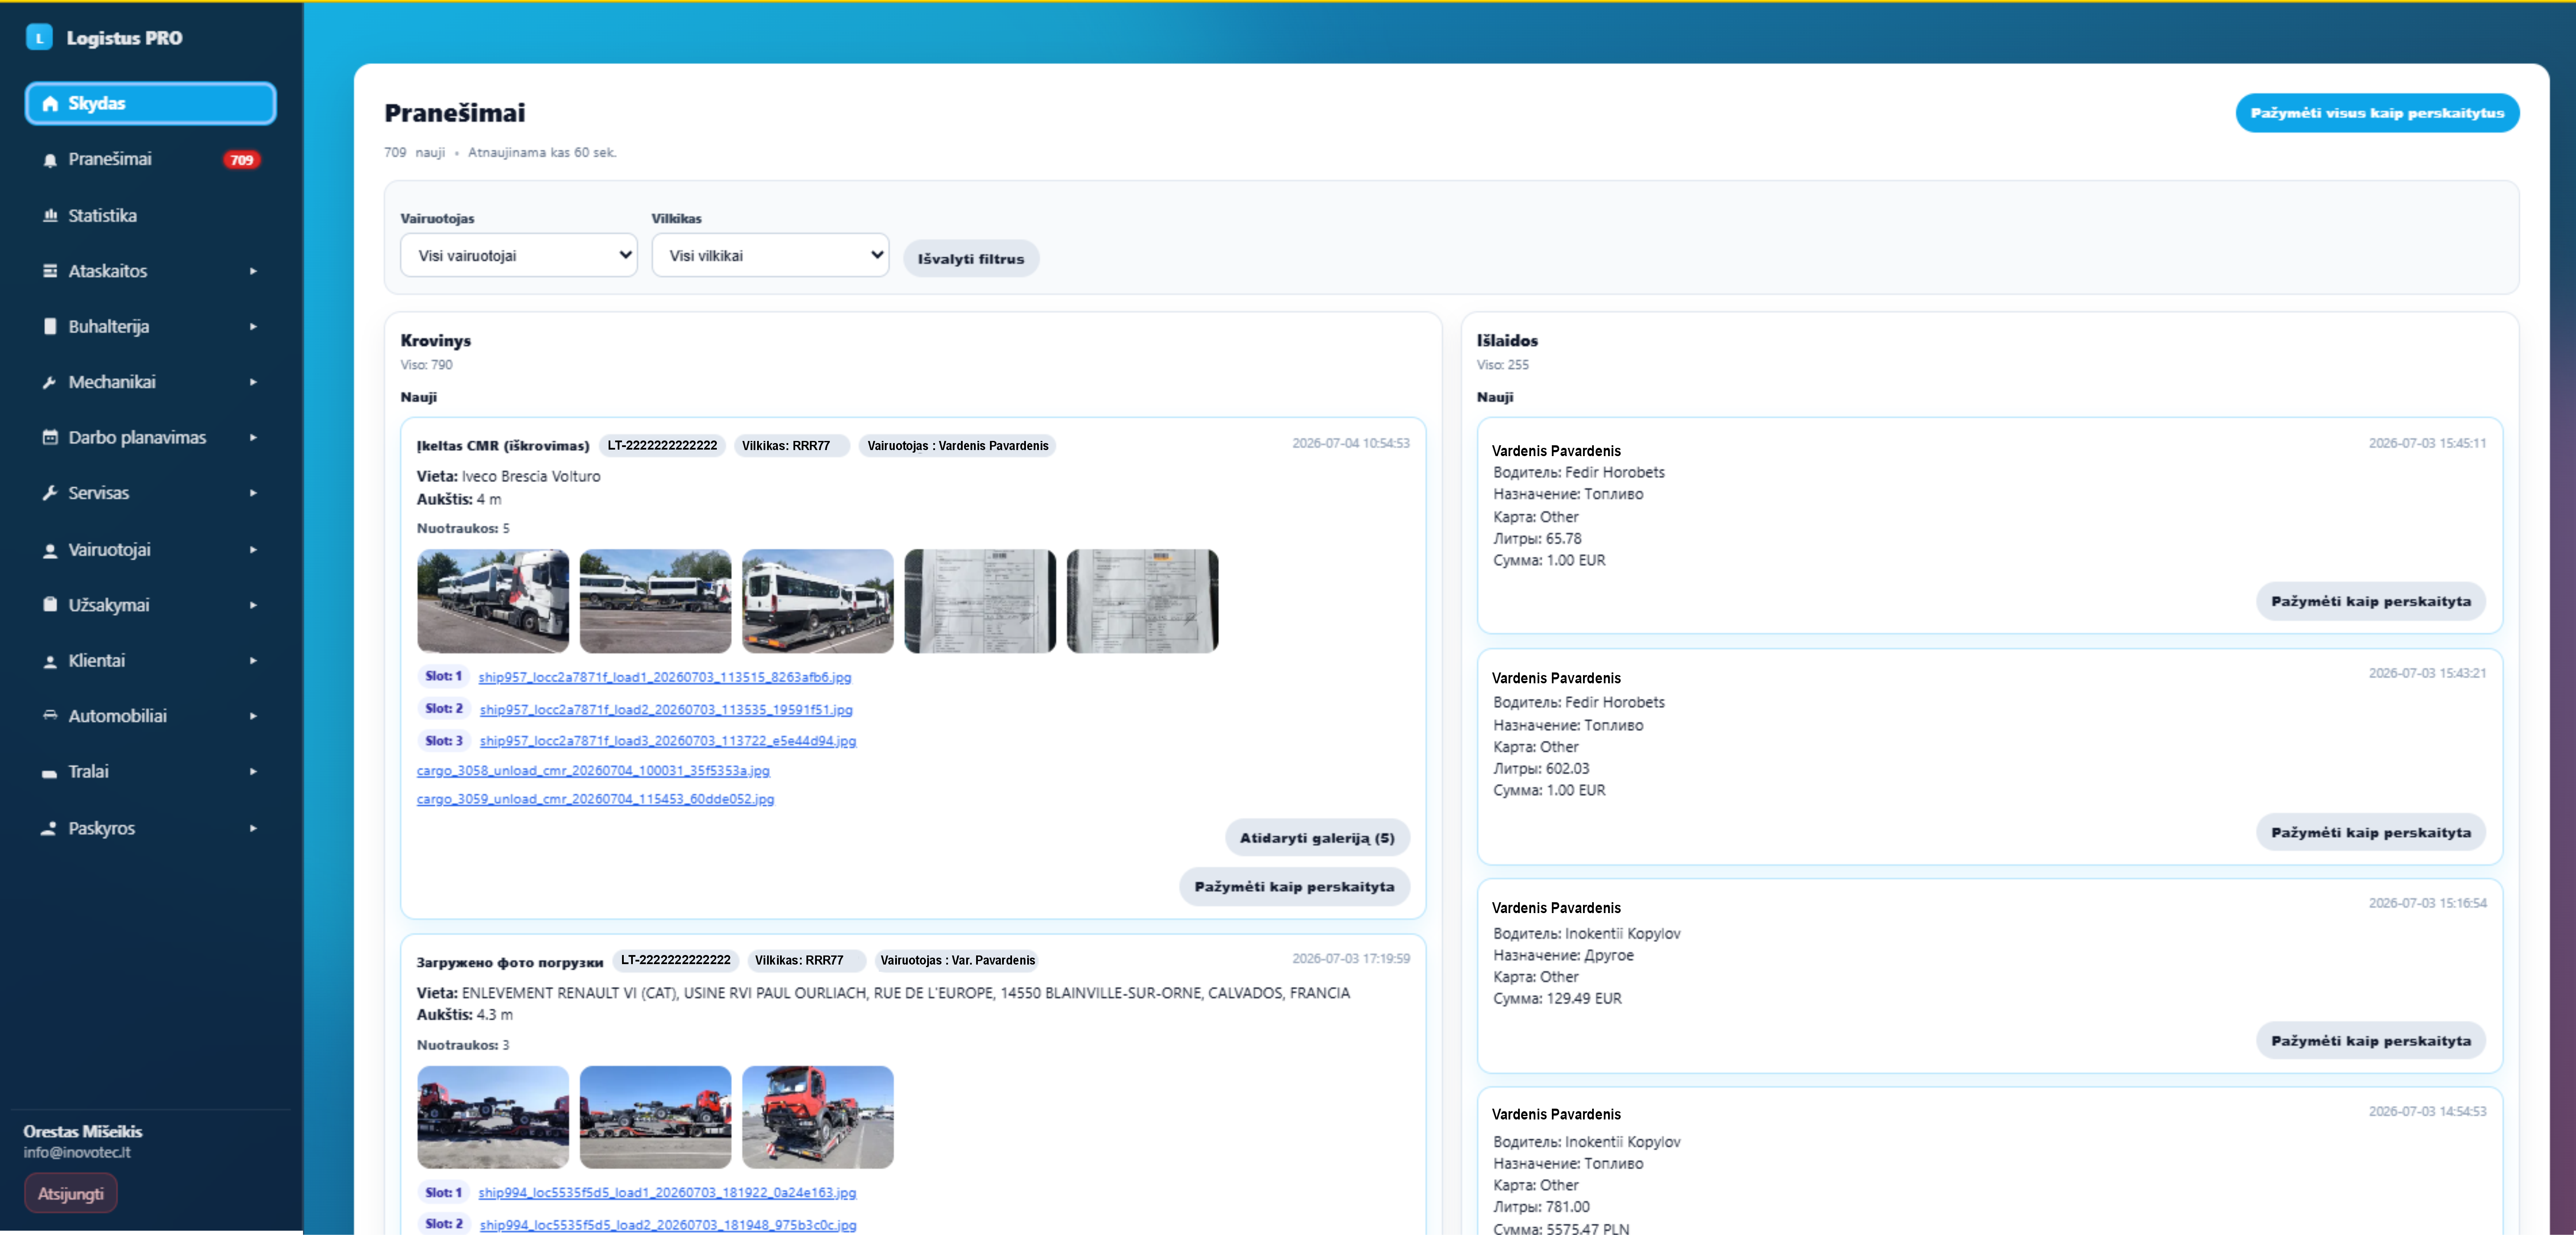Expand the Mechanikai submenu arrow
The image size is (2576, 1235).
pos(253,382)
